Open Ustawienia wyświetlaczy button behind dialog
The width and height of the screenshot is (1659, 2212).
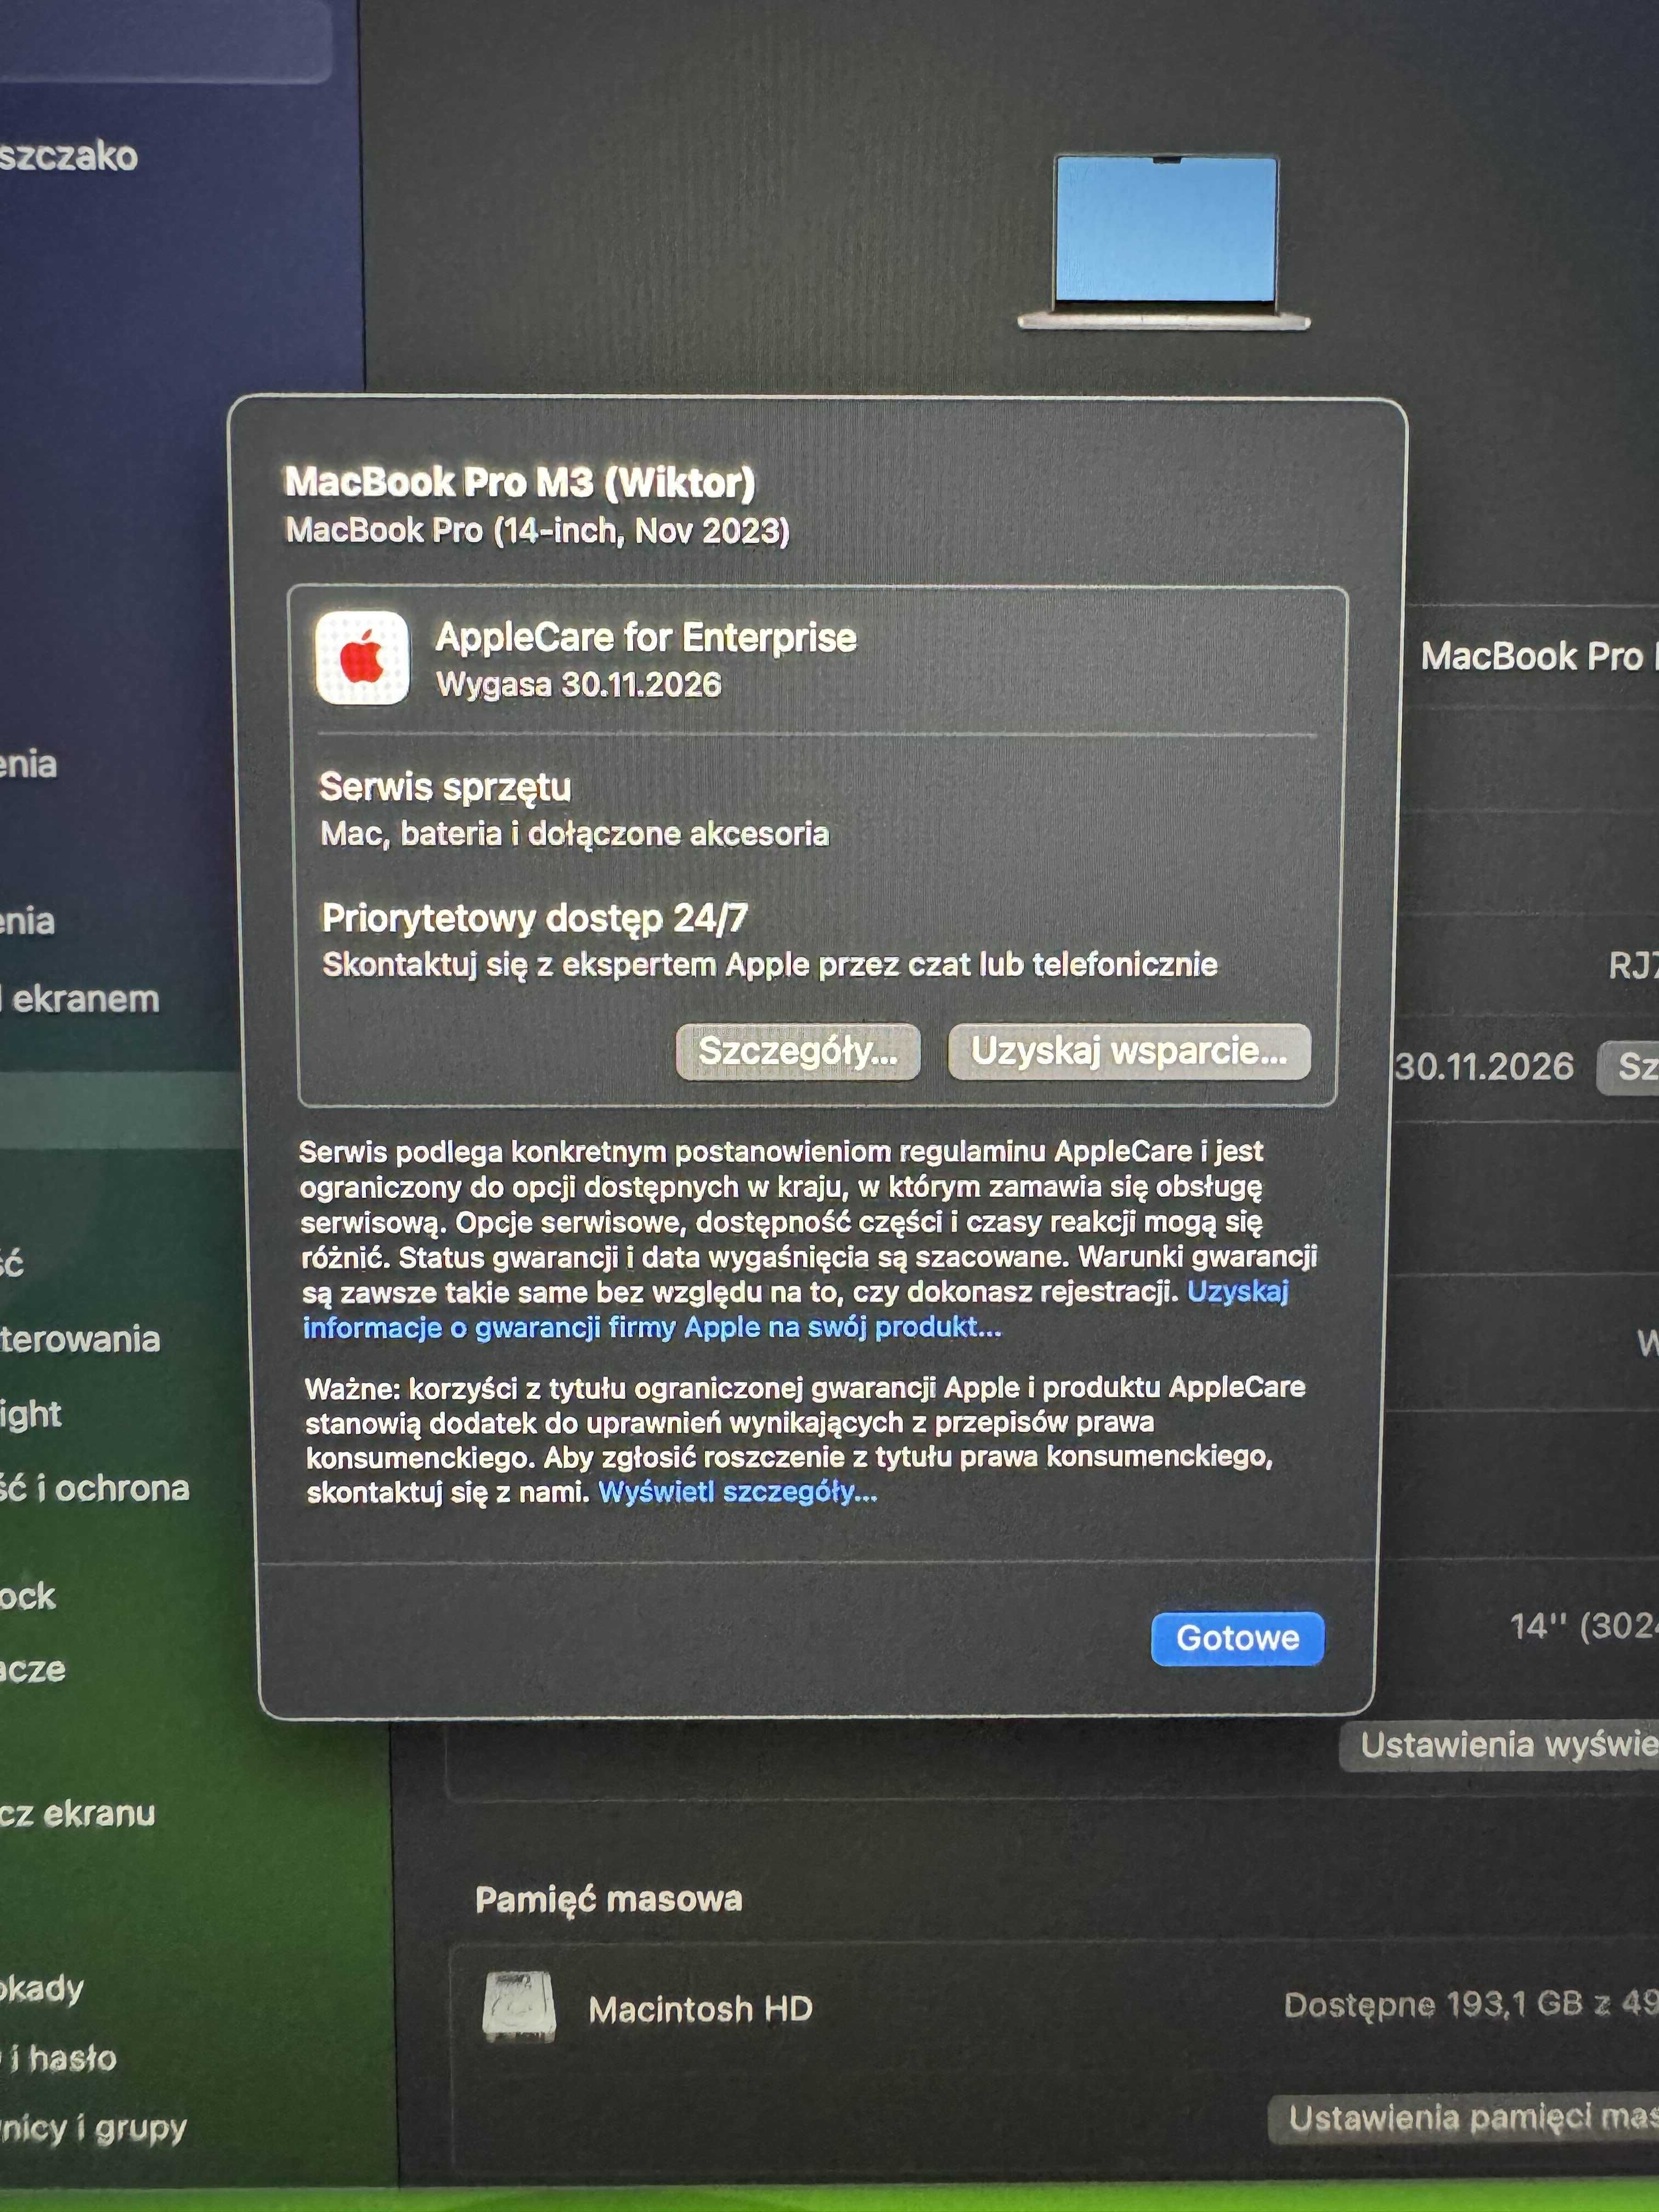pos(1500,1745)
